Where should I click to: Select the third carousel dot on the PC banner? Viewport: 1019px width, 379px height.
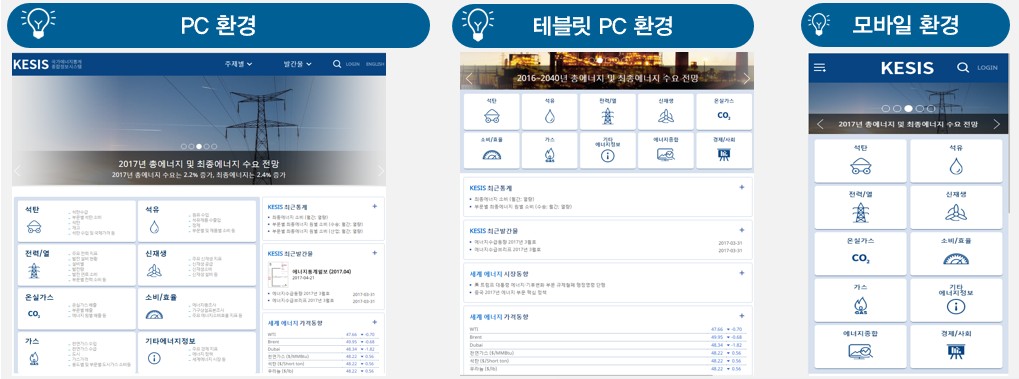[200, 147]
